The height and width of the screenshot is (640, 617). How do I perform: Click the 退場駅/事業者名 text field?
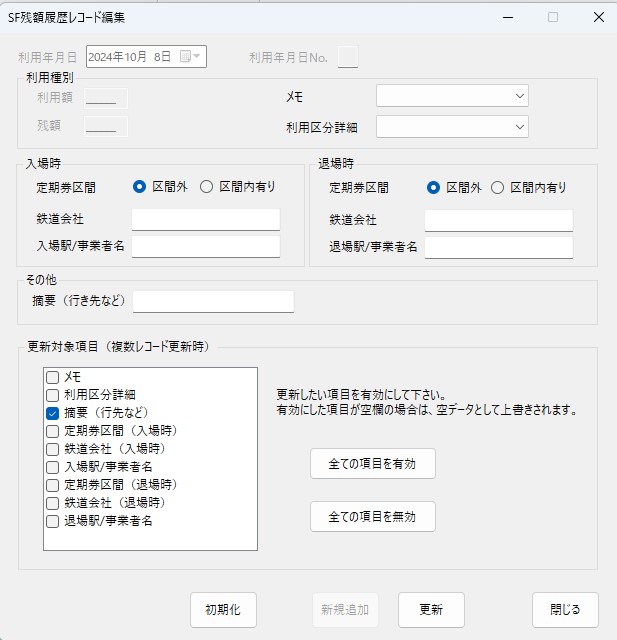[x=498, y=247]
